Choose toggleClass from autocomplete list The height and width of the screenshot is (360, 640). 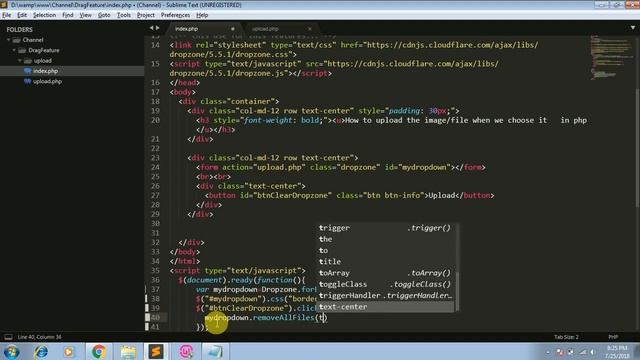click(386, 284)
